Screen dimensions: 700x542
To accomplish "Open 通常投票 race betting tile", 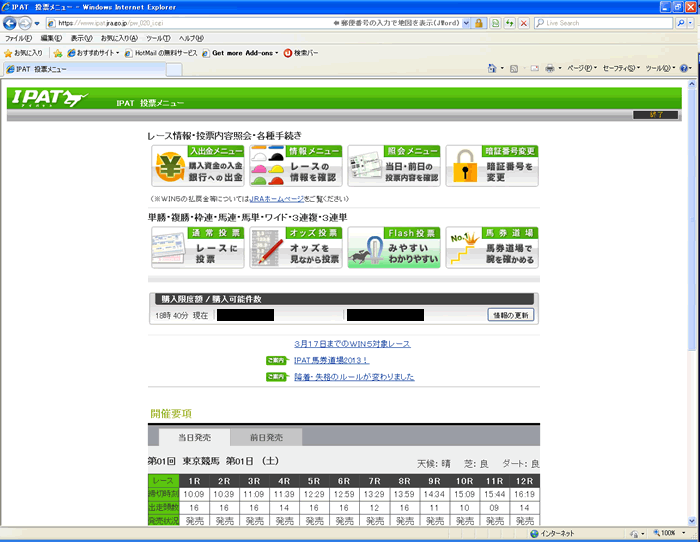I will tap(198, 247).
